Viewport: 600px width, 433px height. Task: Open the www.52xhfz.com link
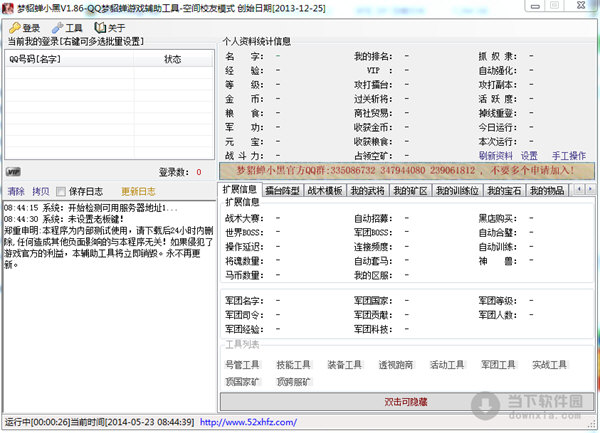pos(248,422)
